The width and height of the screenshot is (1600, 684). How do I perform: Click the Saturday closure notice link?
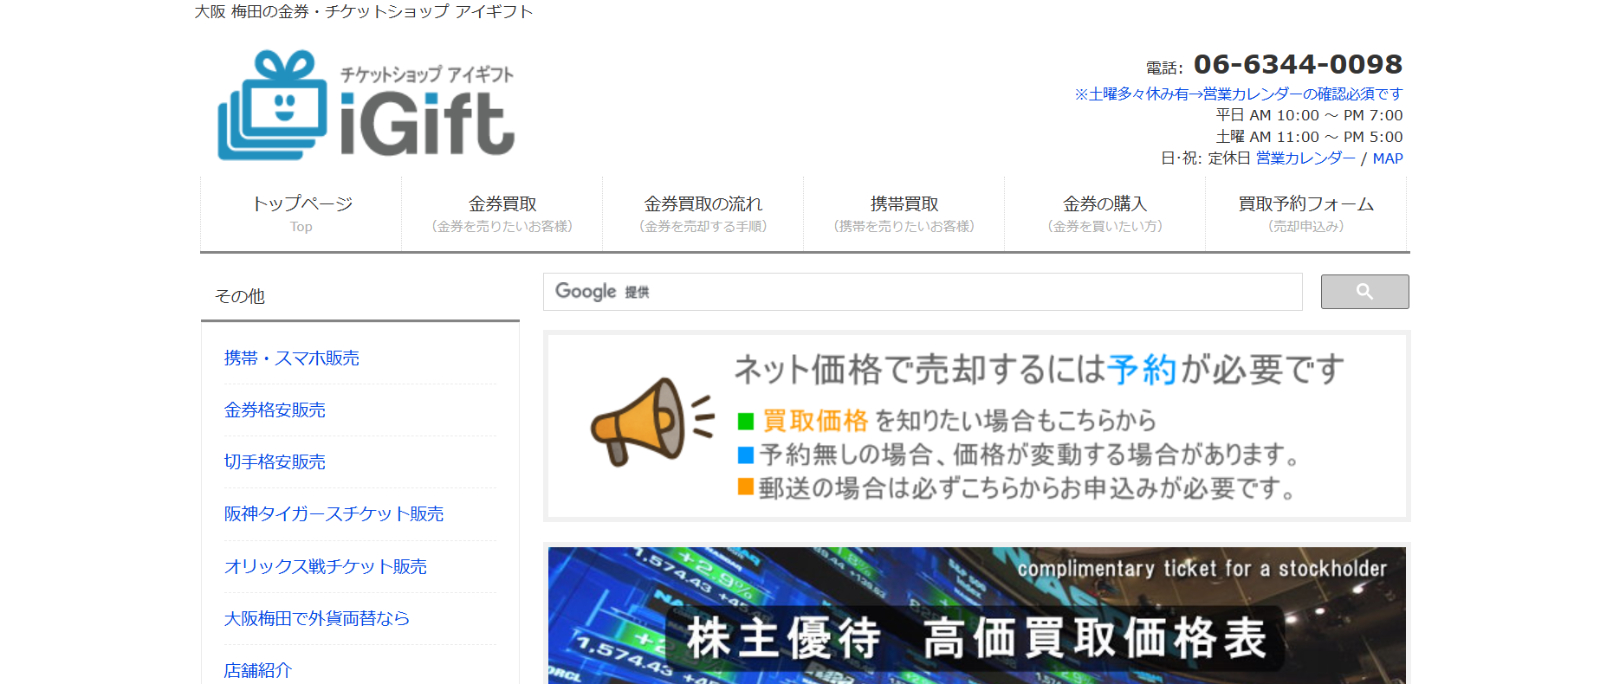tap(1238, 94)
